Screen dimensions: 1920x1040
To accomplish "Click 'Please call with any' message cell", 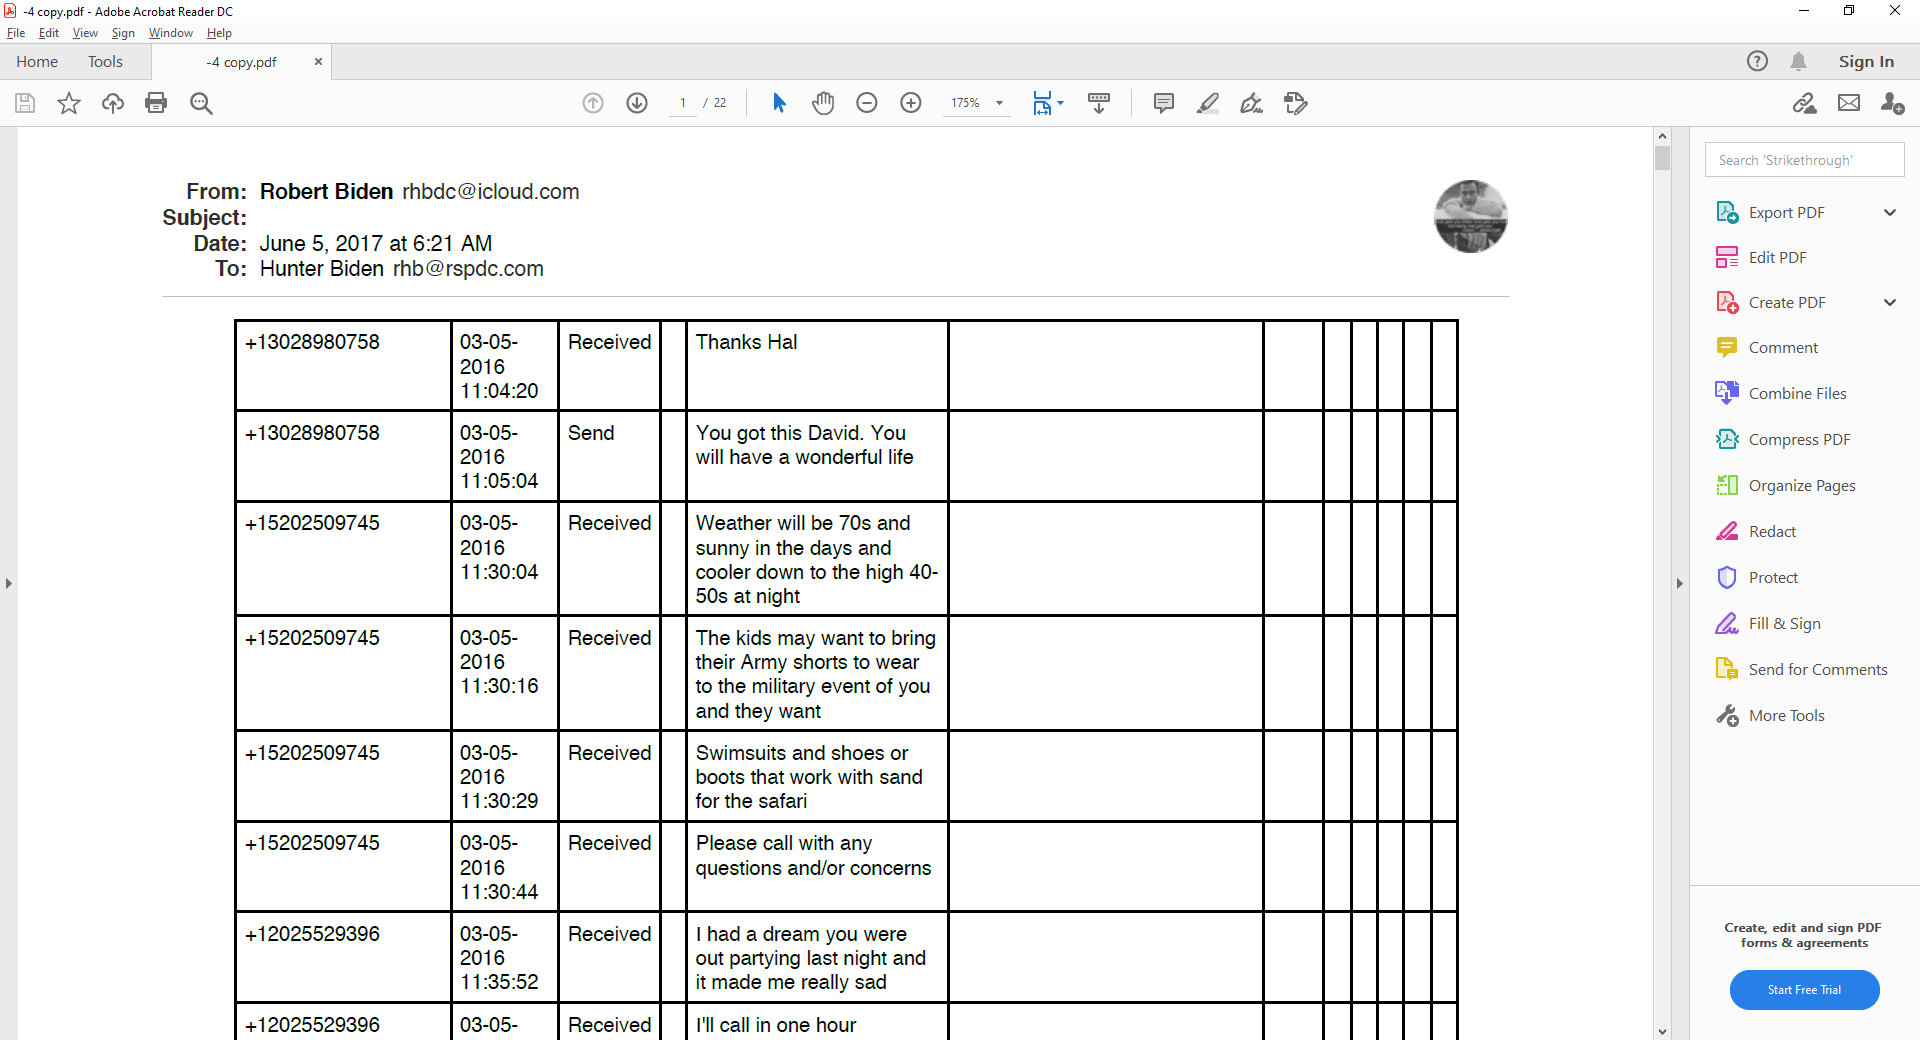I will pos(817,866).
